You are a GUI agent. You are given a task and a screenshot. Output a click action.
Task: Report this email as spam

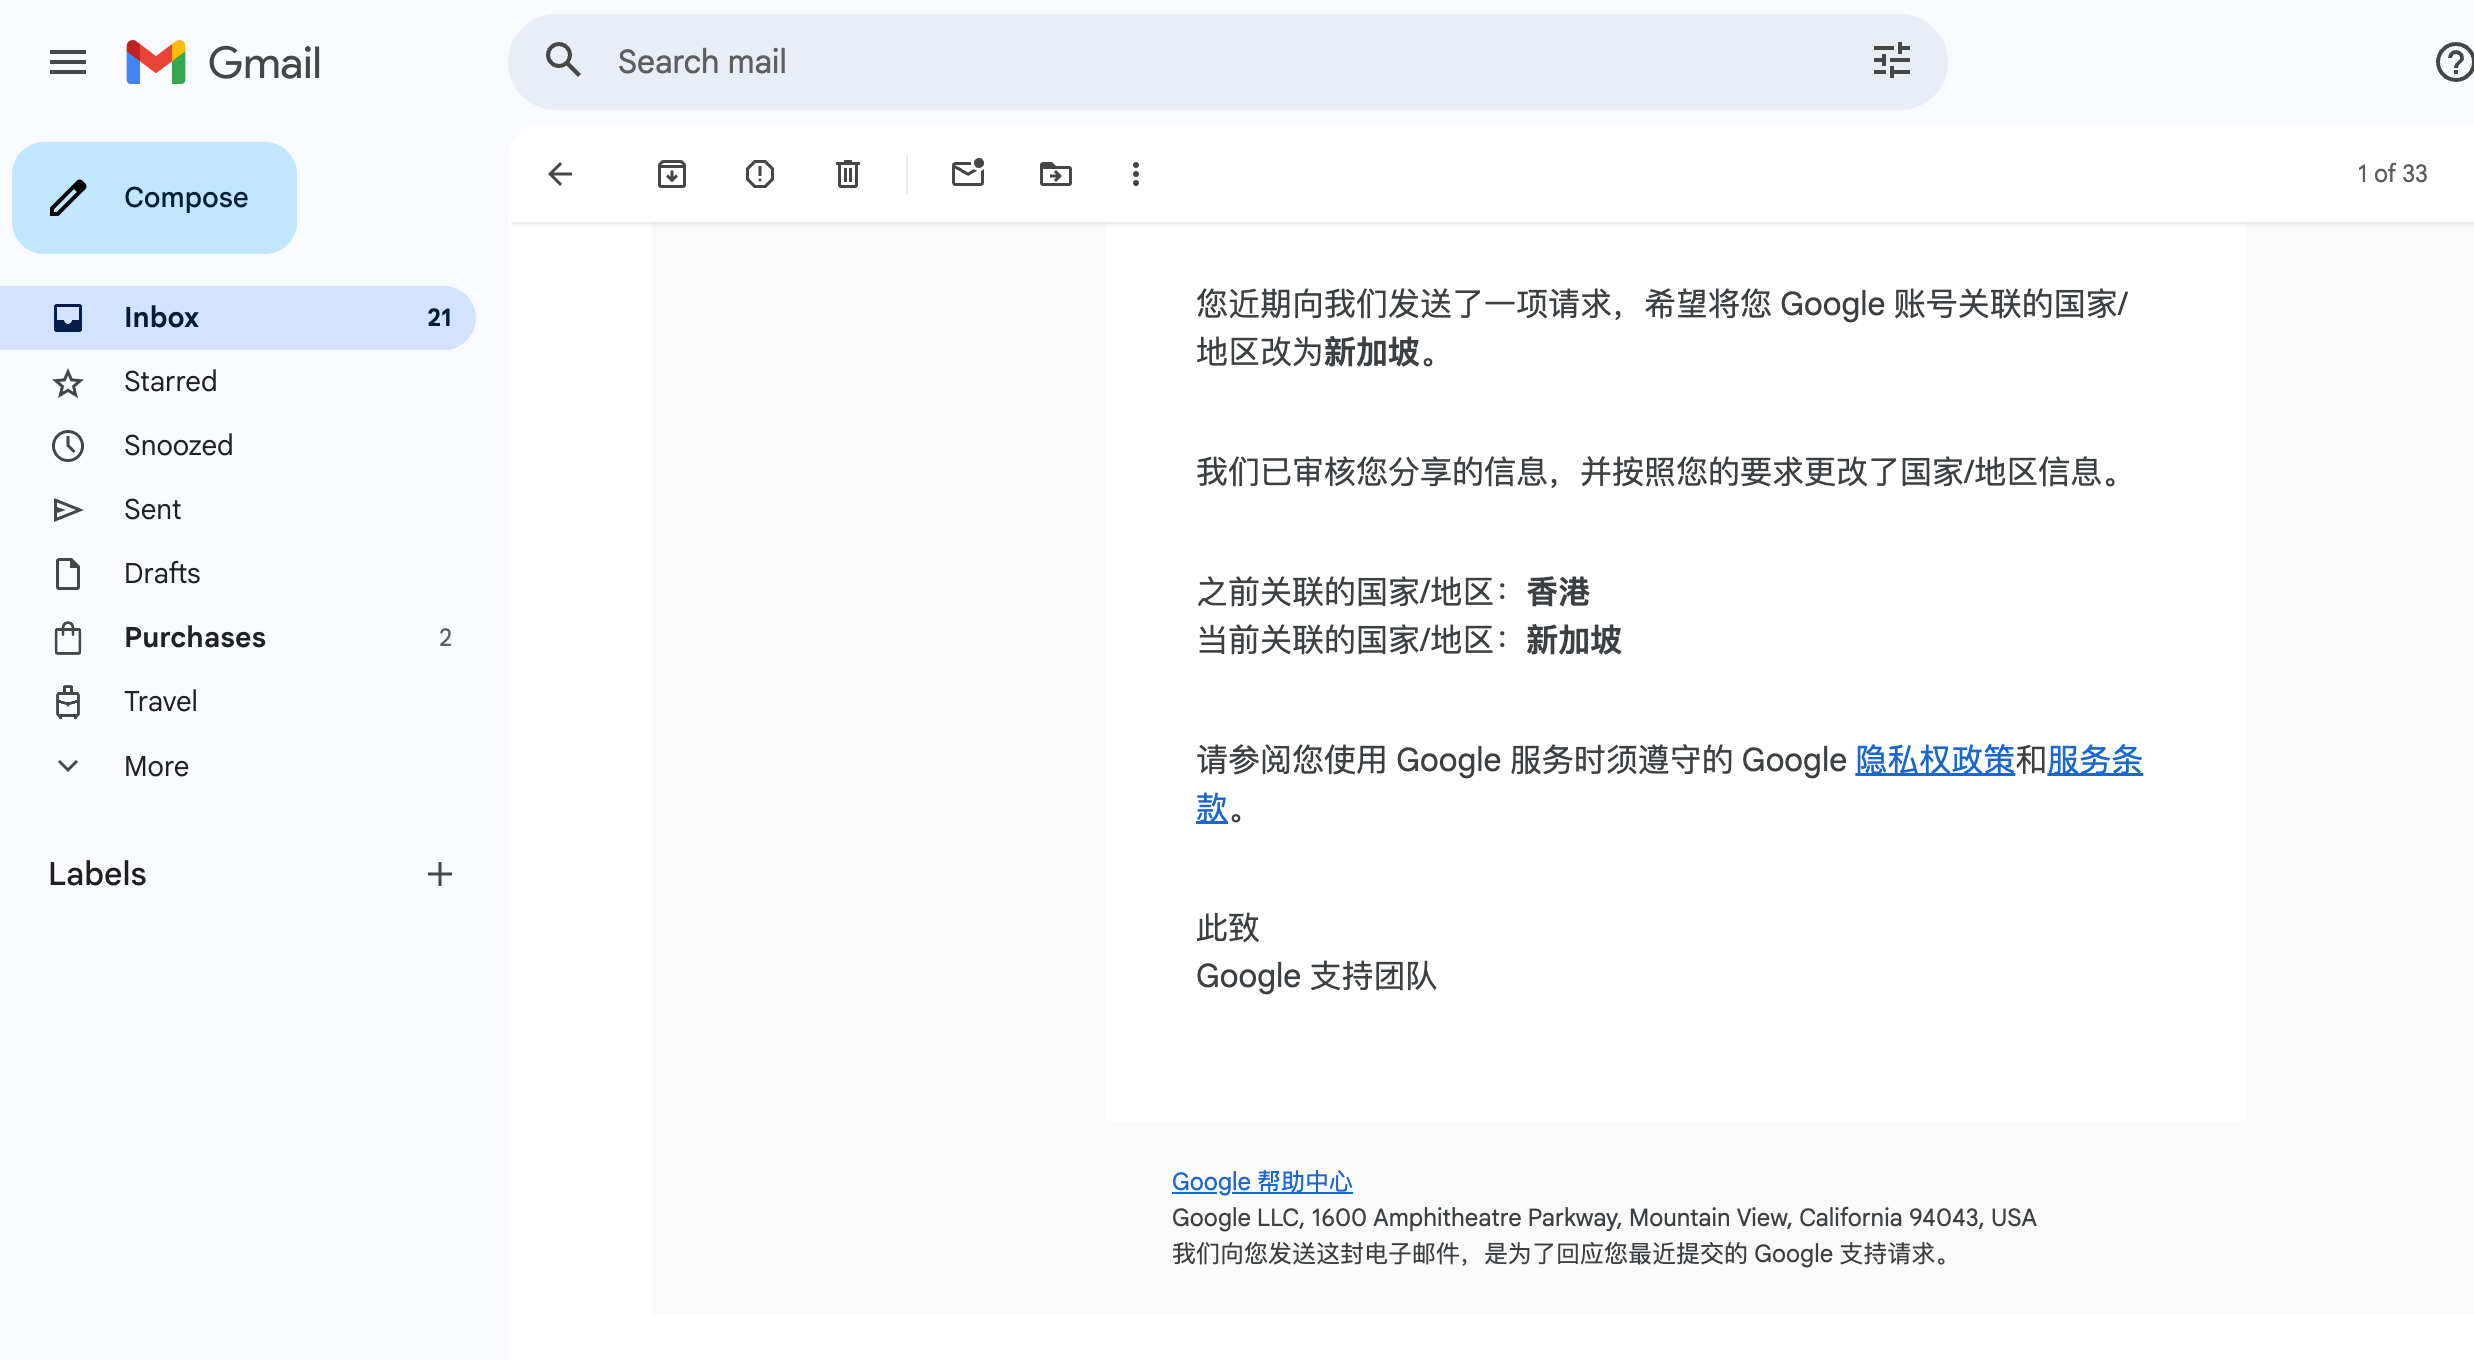tap(760, 174)
